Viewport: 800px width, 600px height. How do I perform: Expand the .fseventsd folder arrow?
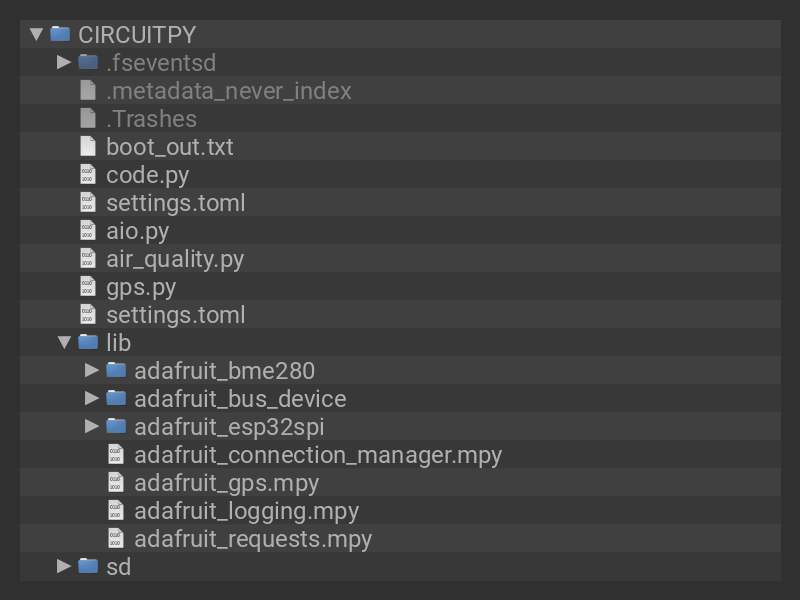tap(65, 63)
